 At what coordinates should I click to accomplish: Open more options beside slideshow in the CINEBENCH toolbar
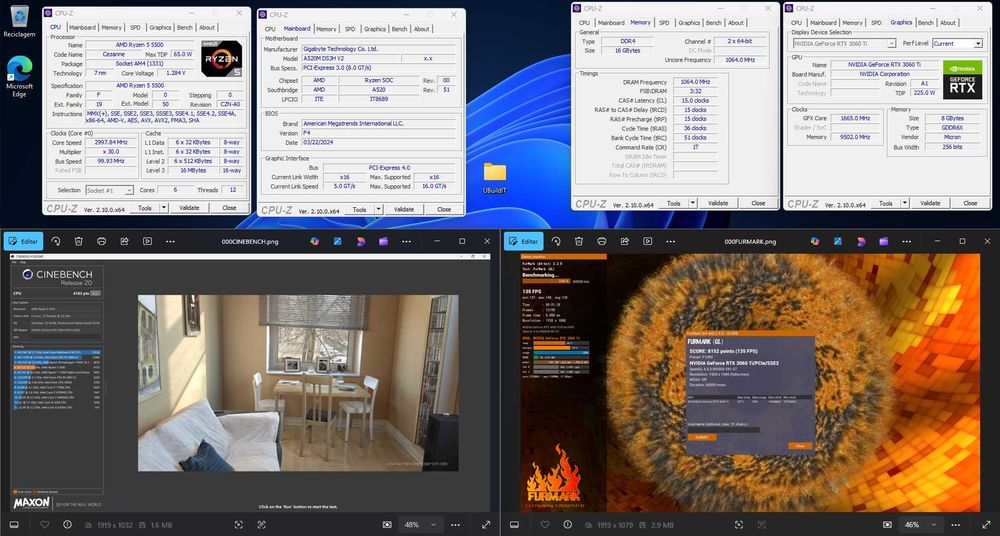click(170, 241)
